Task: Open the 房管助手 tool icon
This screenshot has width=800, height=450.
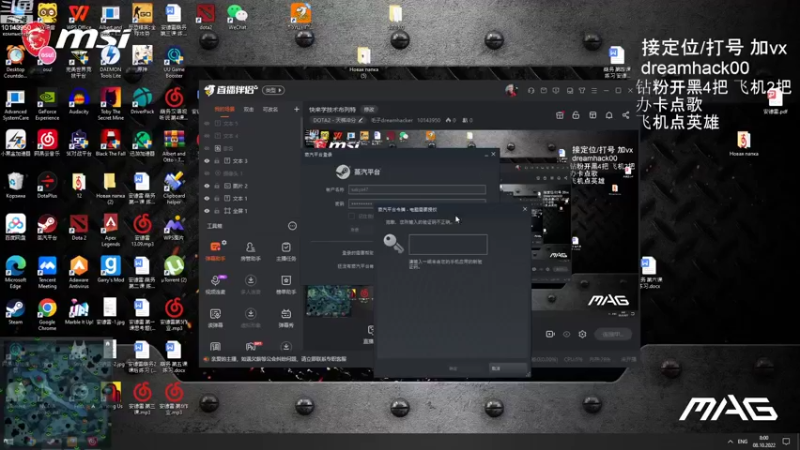Action: point(251,251)
